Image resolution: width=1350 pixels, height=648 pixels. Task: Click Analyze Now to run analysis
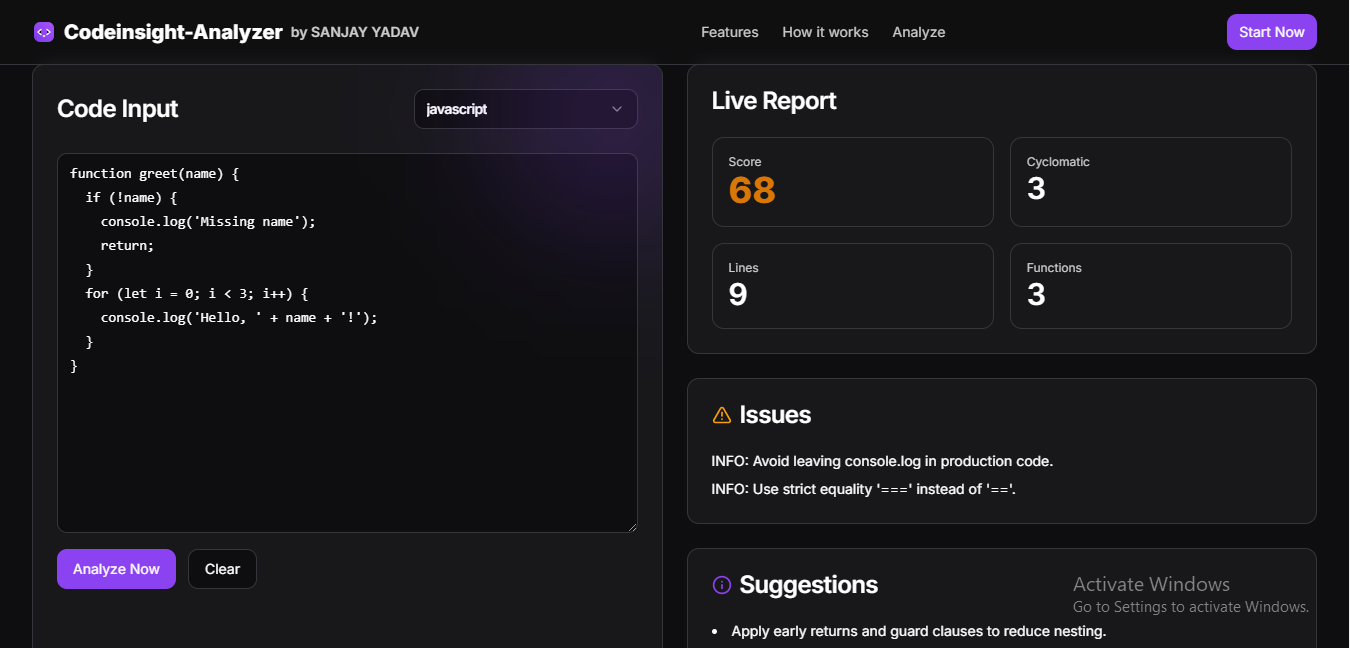tap(116, 568)
